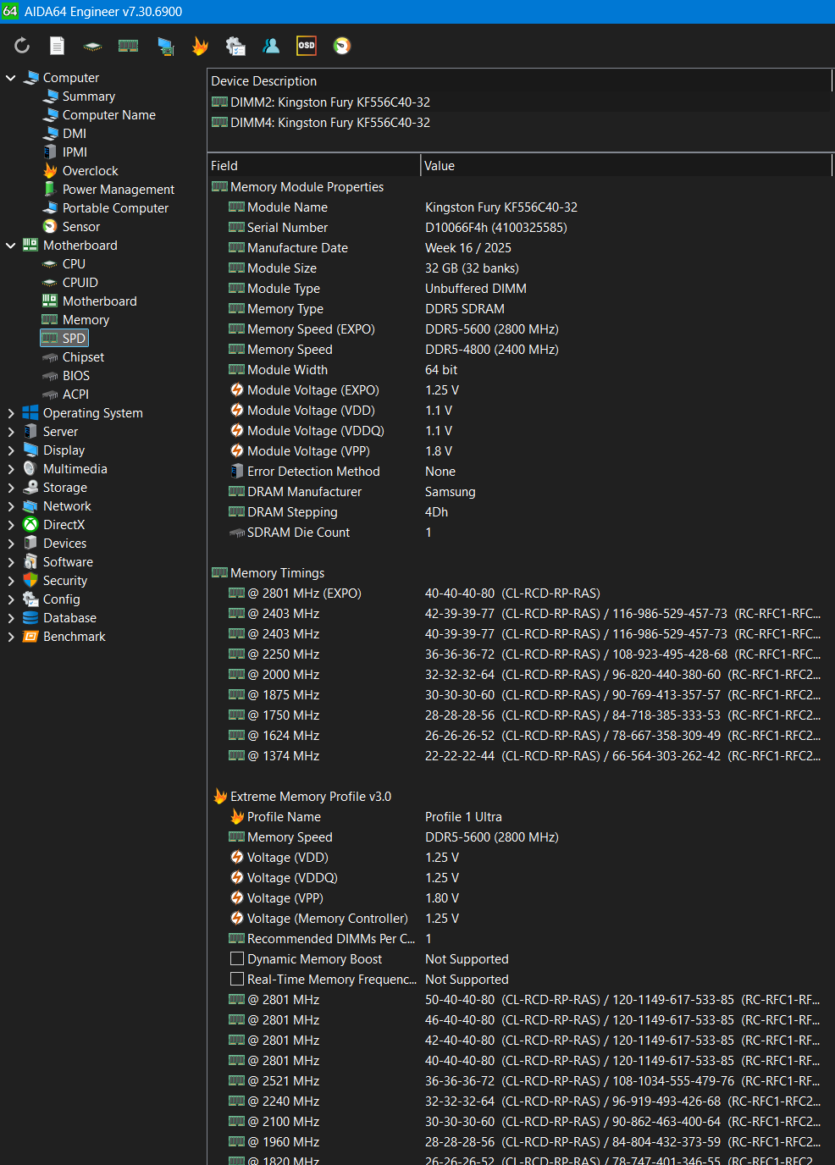The height and width of the screenshot is (1165, 835).
Task: Open the Monitor Diagnostics toolbar icon
Action: pos(166,46)
